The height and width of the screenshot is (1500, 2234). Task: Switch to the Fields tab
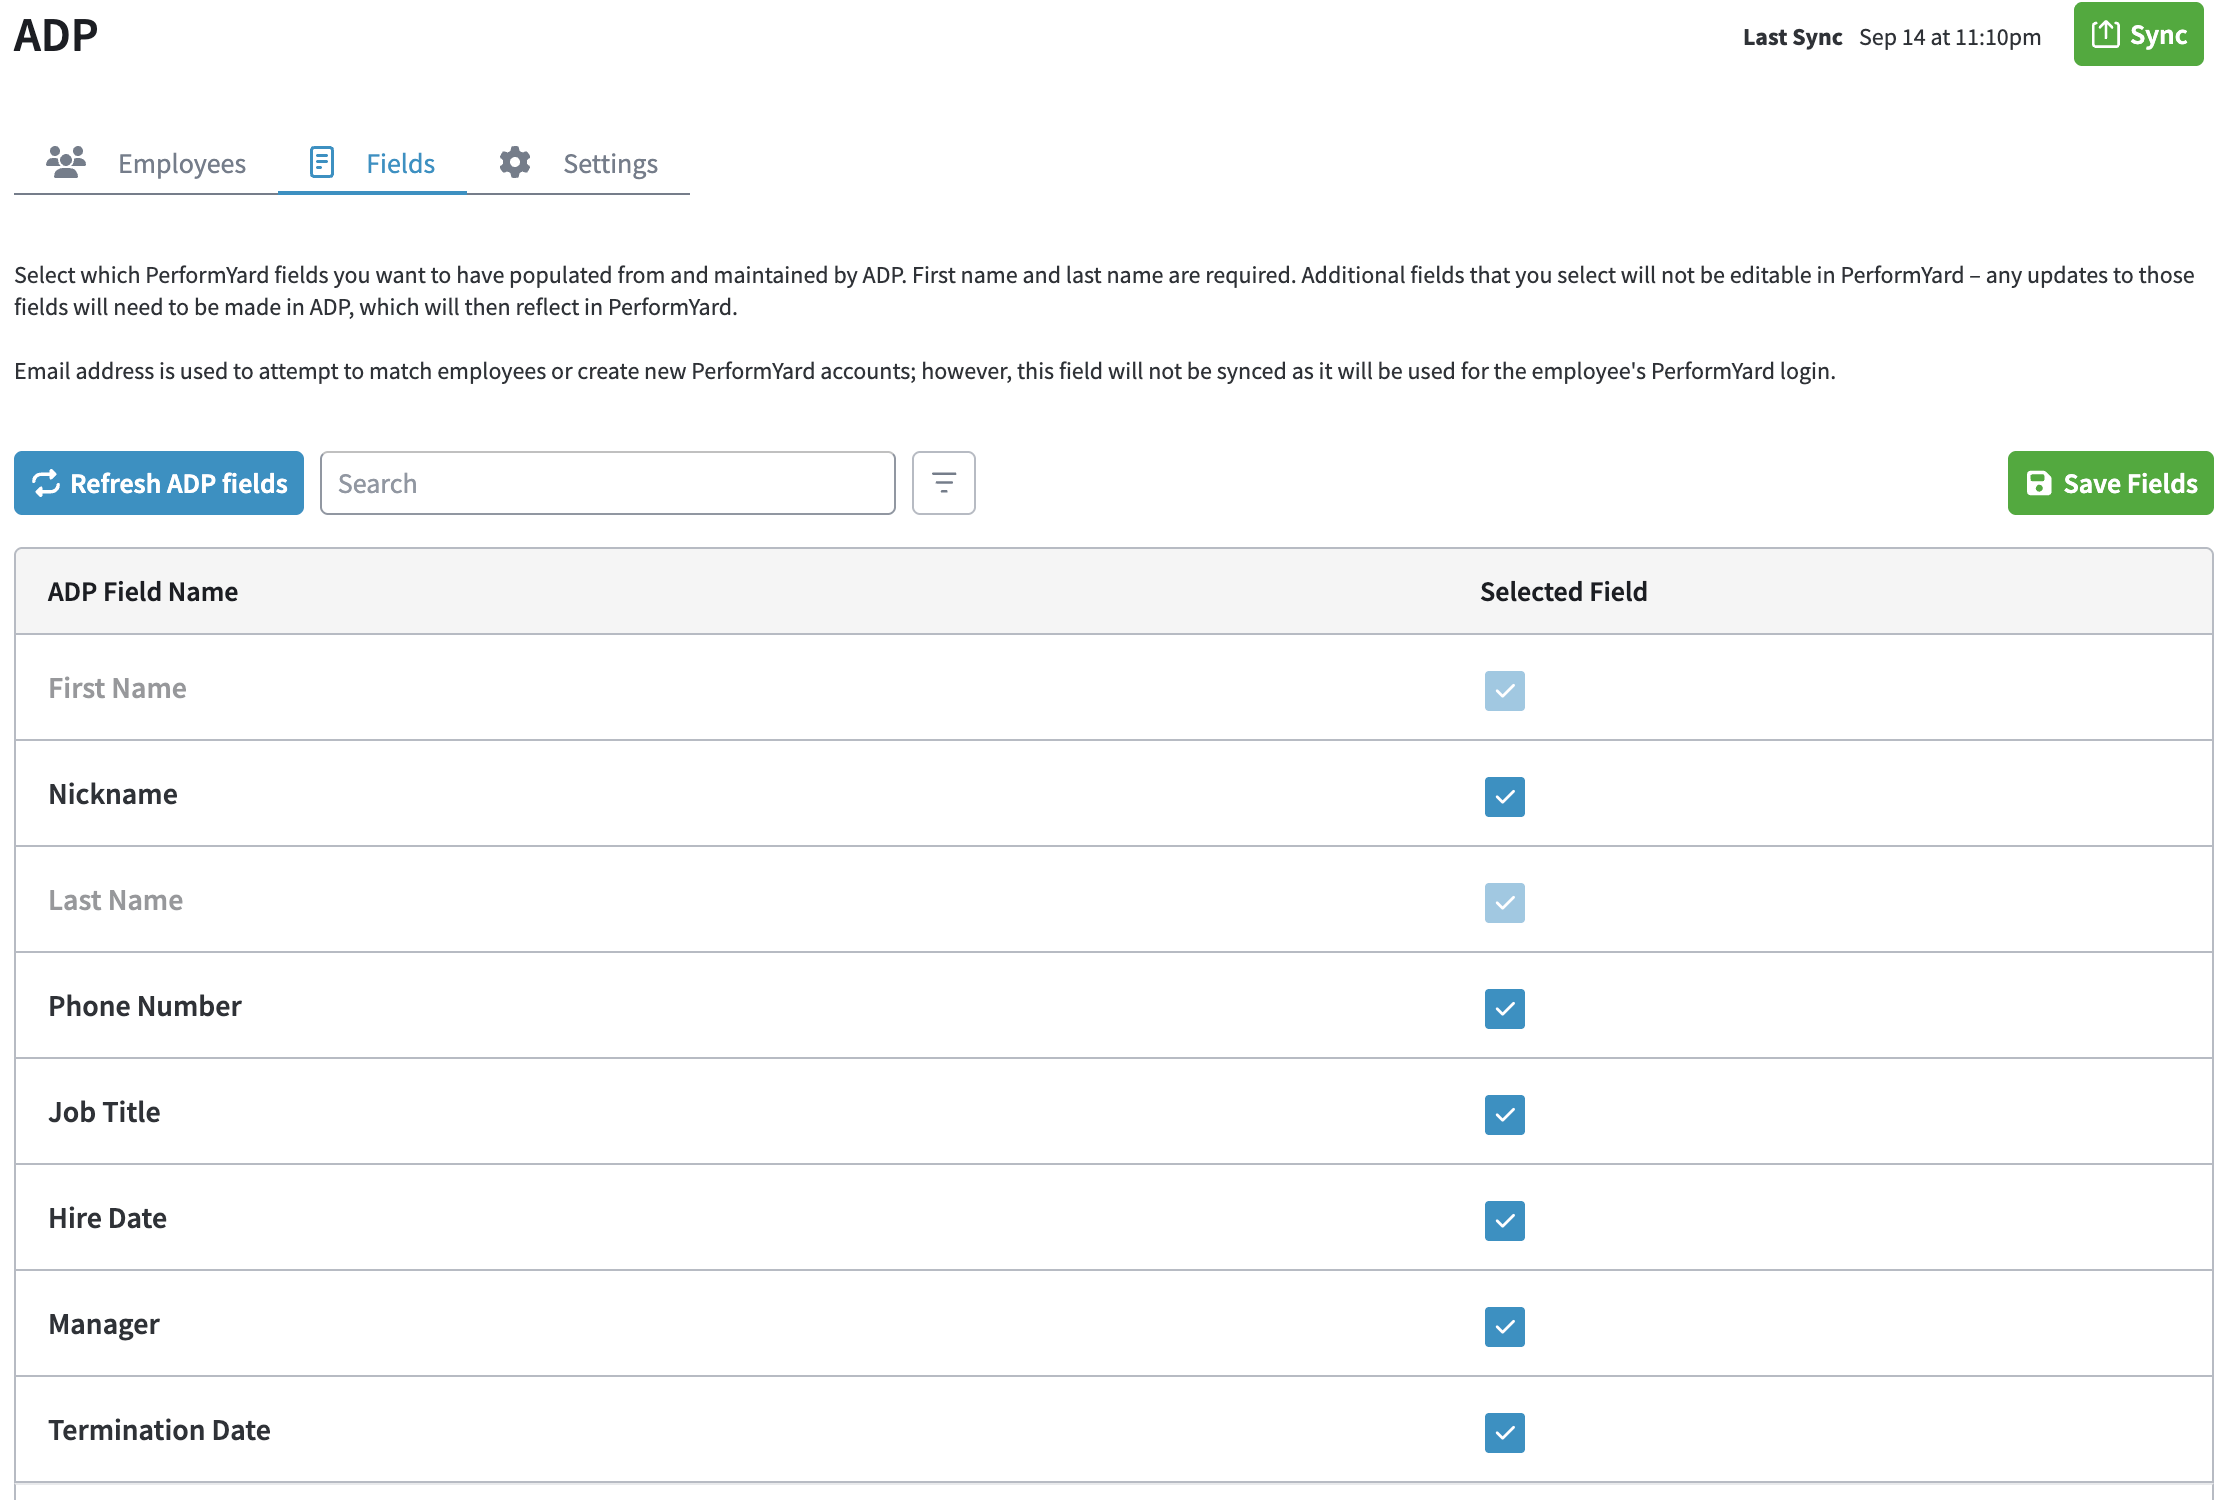tap(372, 163)
